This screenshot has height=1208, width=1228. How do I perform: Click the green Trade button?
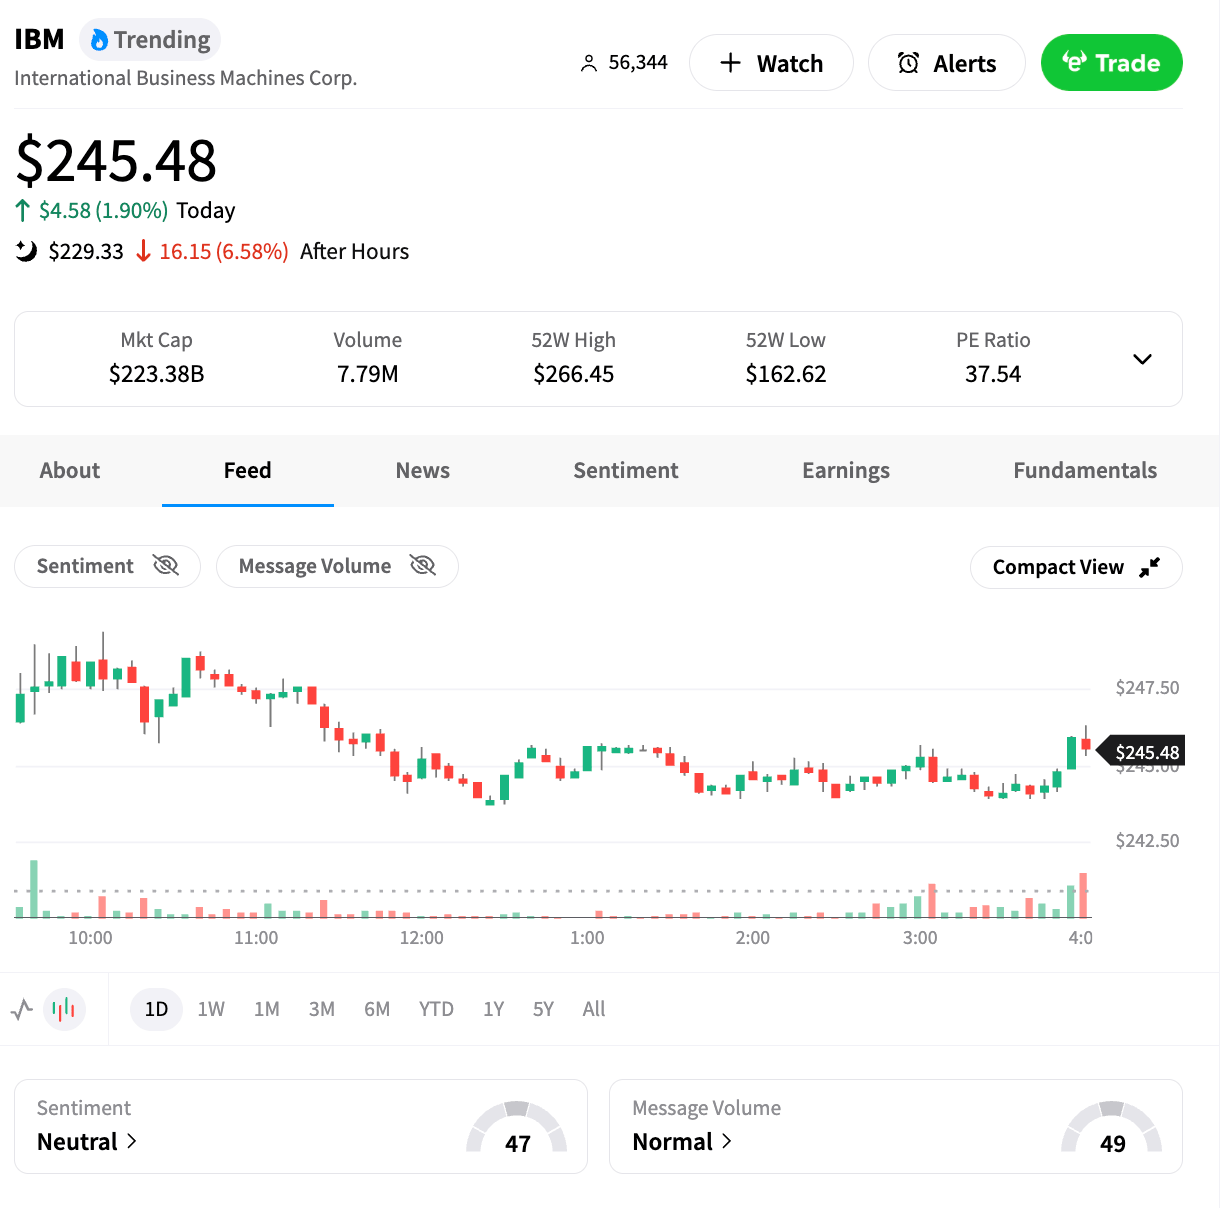[x=1112, y=63]
